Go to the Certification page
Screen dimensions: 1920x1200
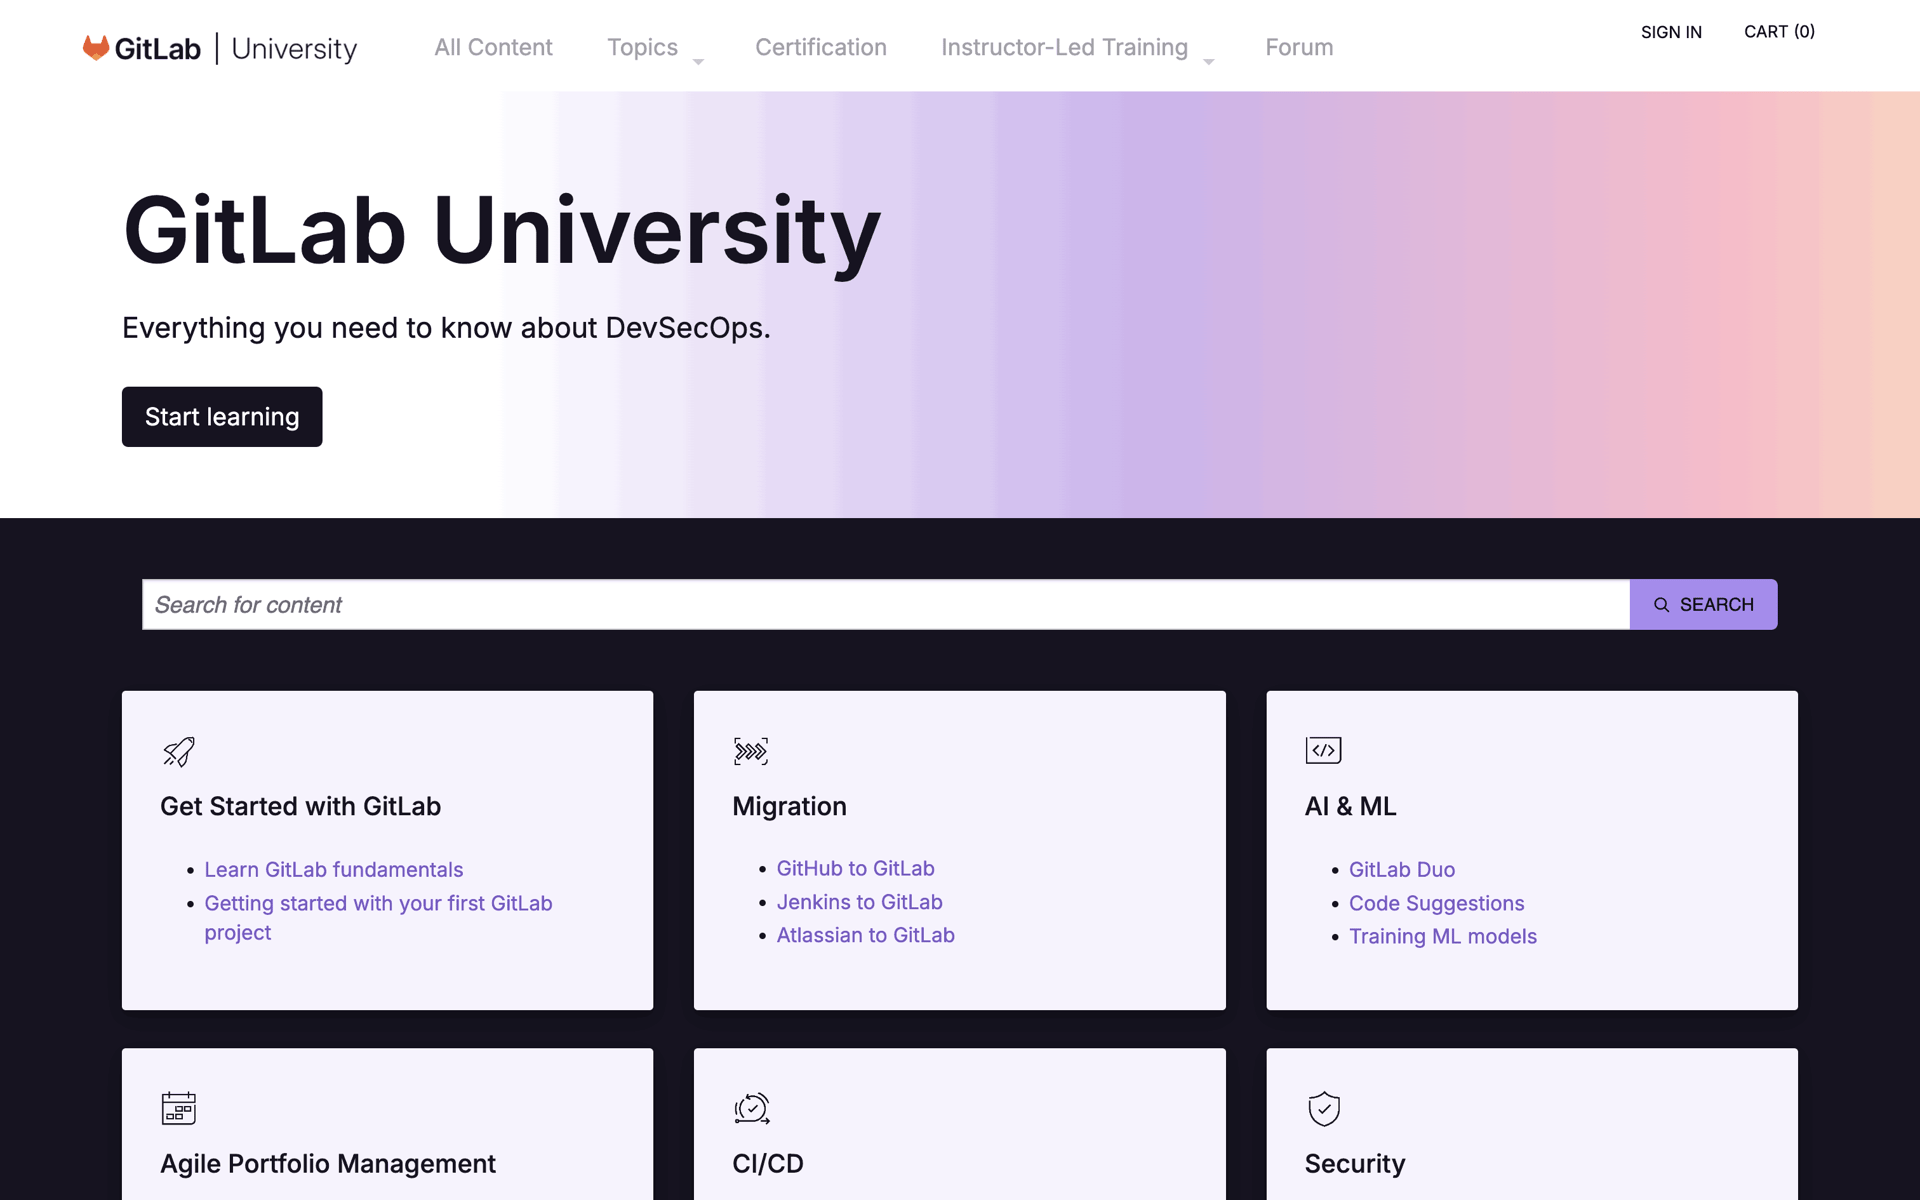point(821,47)
